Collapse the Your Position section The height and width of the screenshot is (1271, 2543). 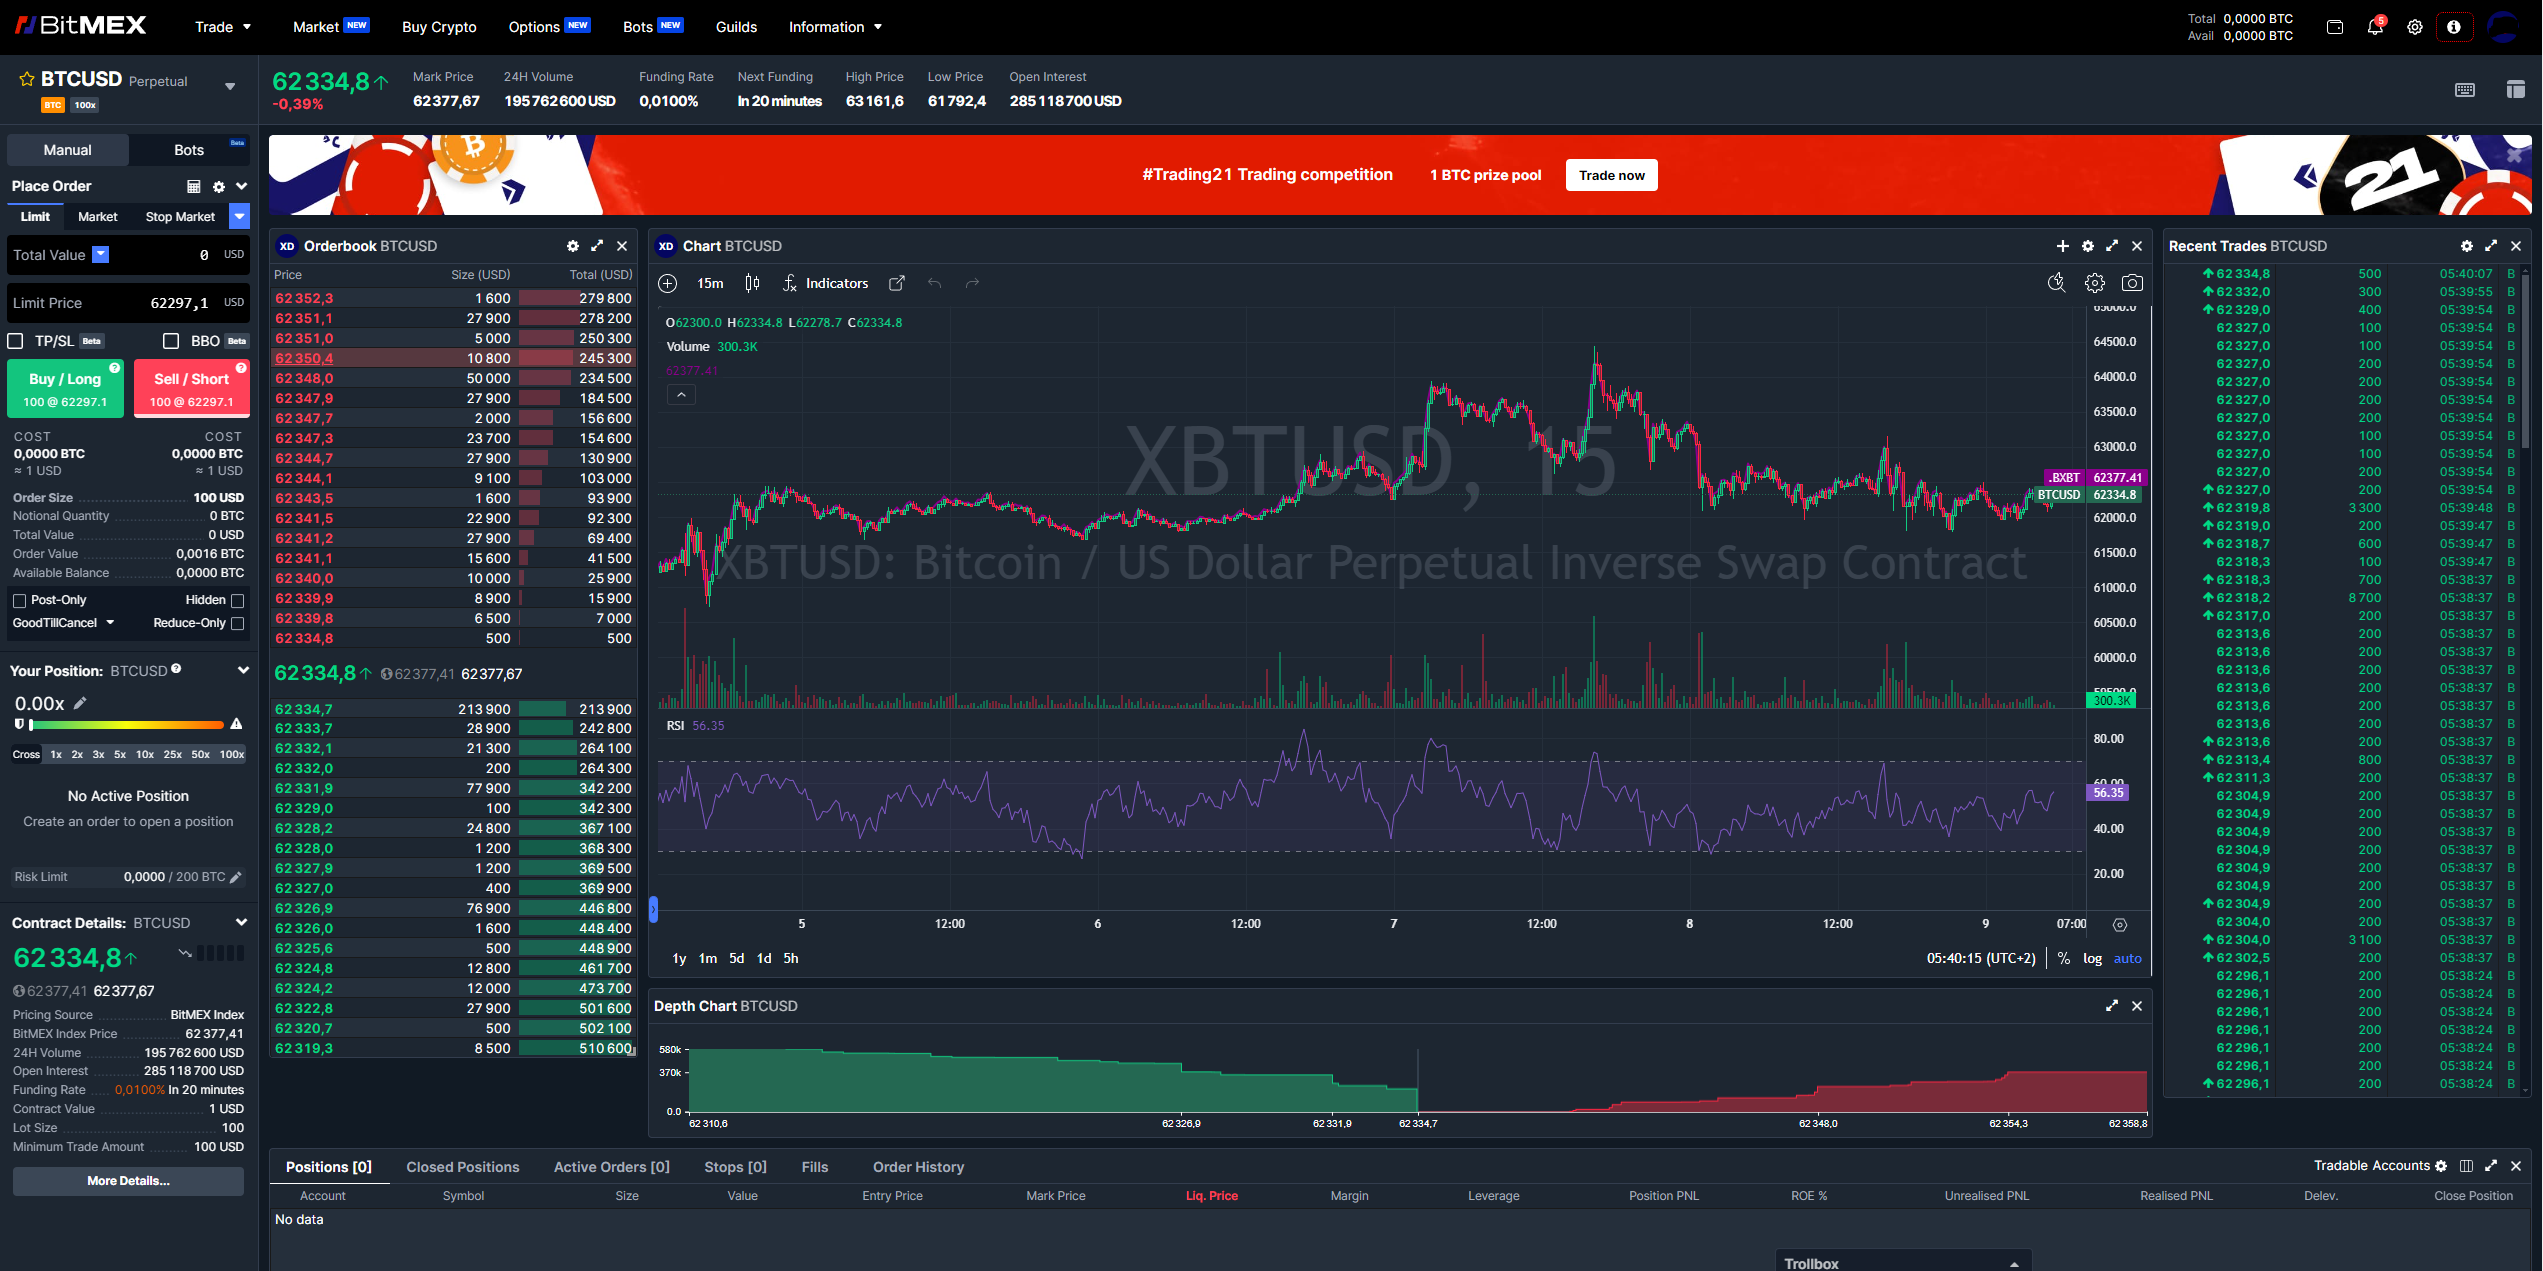(x=242, y=670)
